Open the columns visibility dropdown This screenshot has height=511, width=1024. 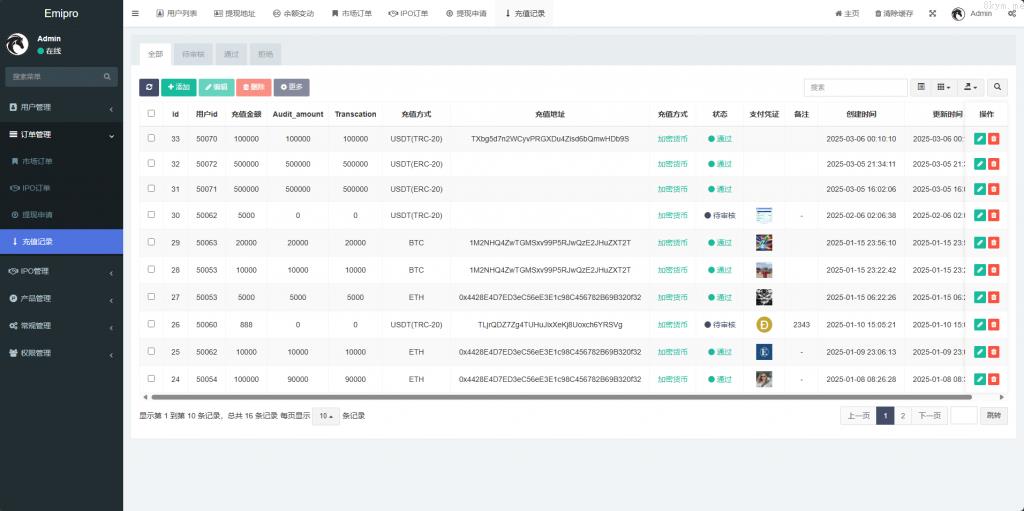(x=944, y=88)
